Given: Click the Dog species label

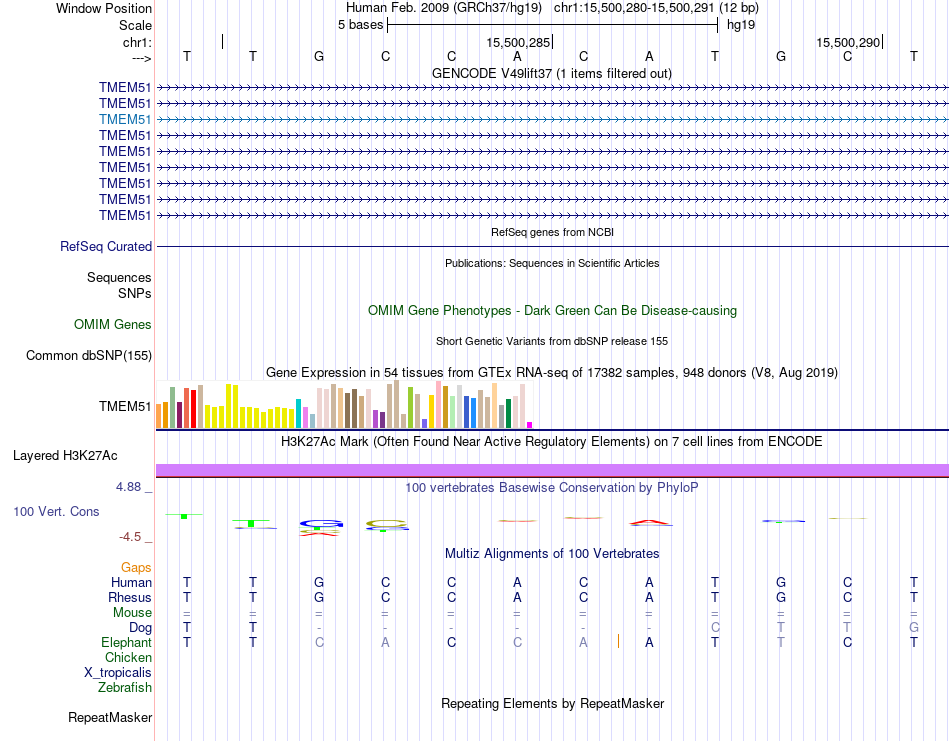Looking at the screenshot, I should [x=140, y=628].
